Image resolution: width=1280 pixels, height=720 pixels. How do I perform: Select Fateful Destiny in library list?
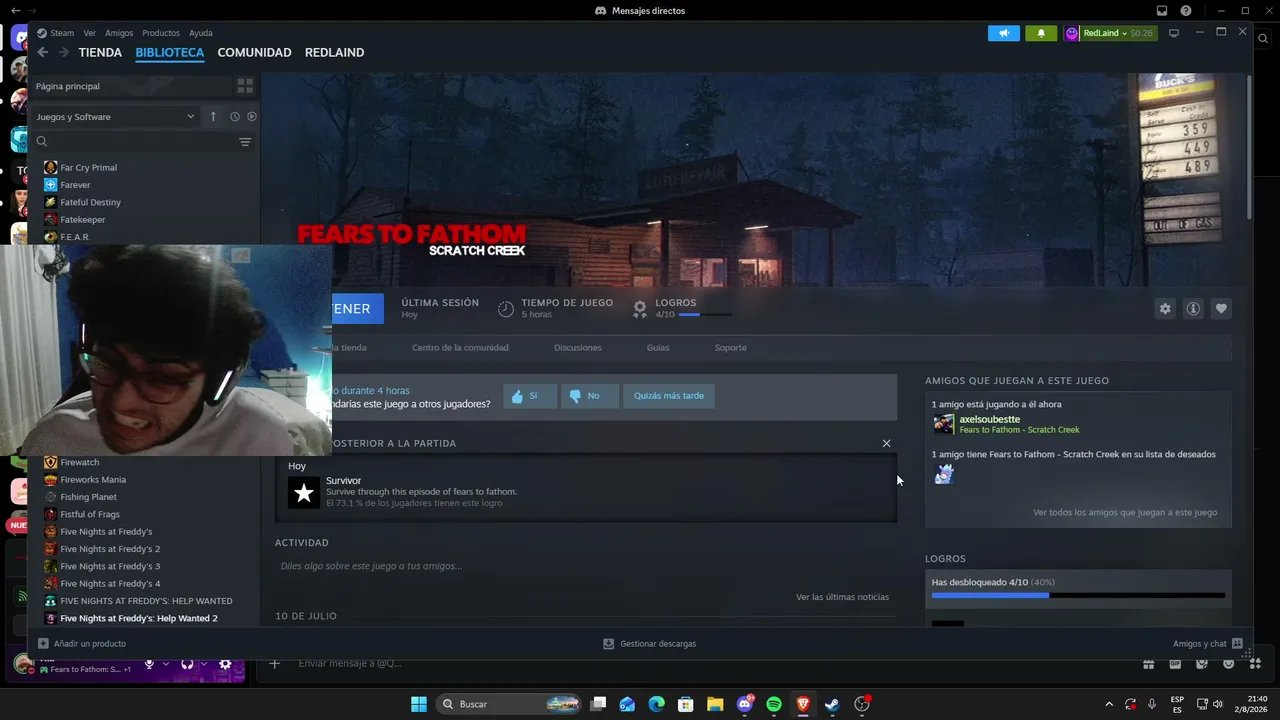(90, 202)
